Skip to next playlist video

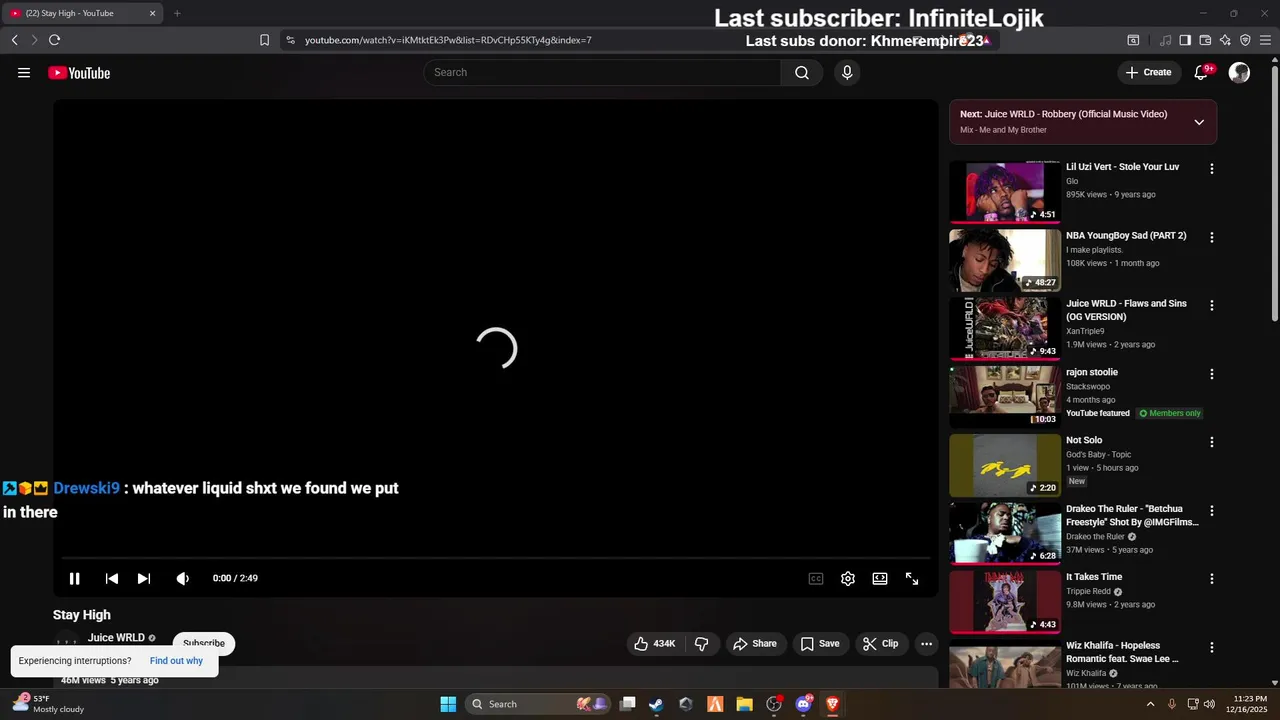[x=144, y=578]
